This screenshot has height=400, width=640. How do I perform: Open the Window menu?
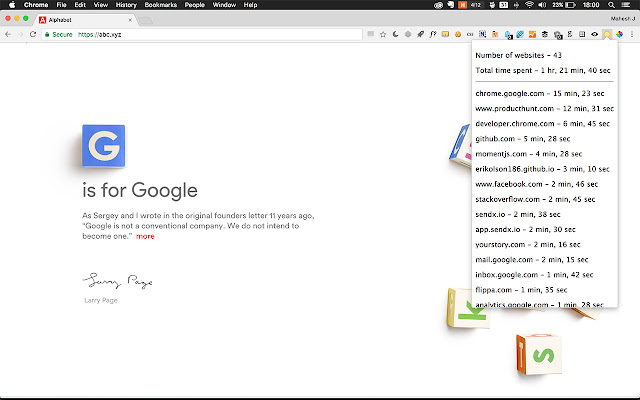(224, 5)
